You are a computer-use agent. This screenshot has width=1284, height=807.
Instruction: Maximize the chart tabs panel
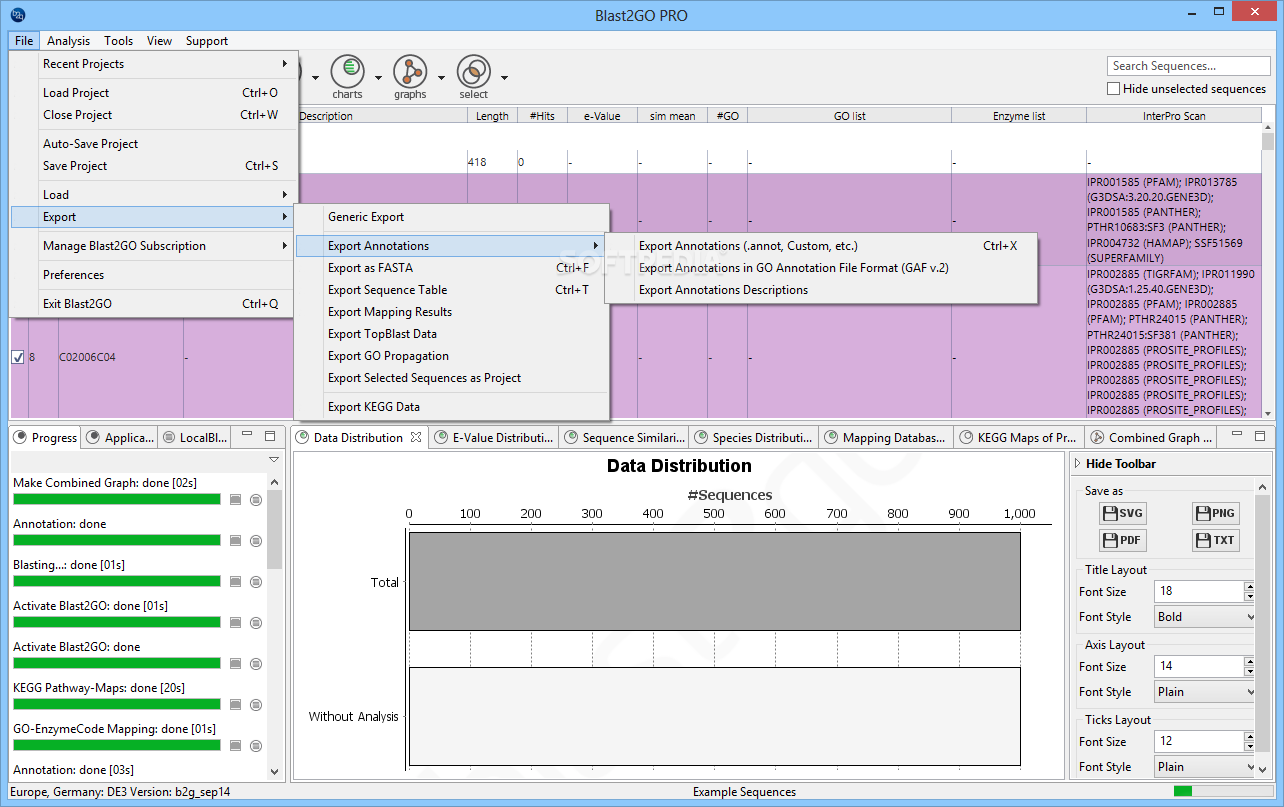pos(1261,436)
